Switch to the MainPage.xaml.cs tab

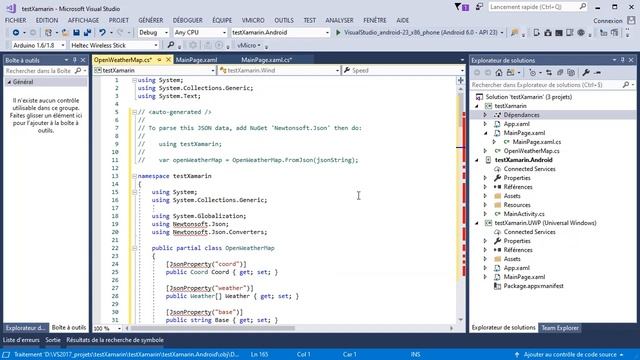coord(267,60)
